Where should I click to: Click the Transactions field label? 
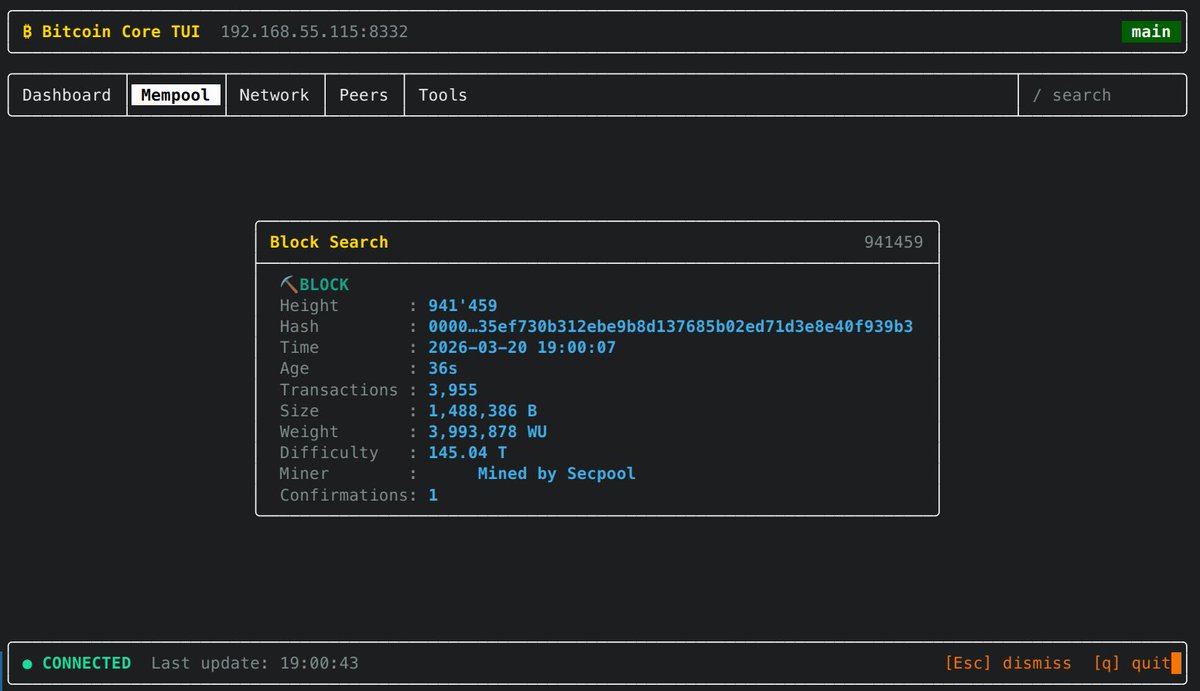(x=339, y=390)
